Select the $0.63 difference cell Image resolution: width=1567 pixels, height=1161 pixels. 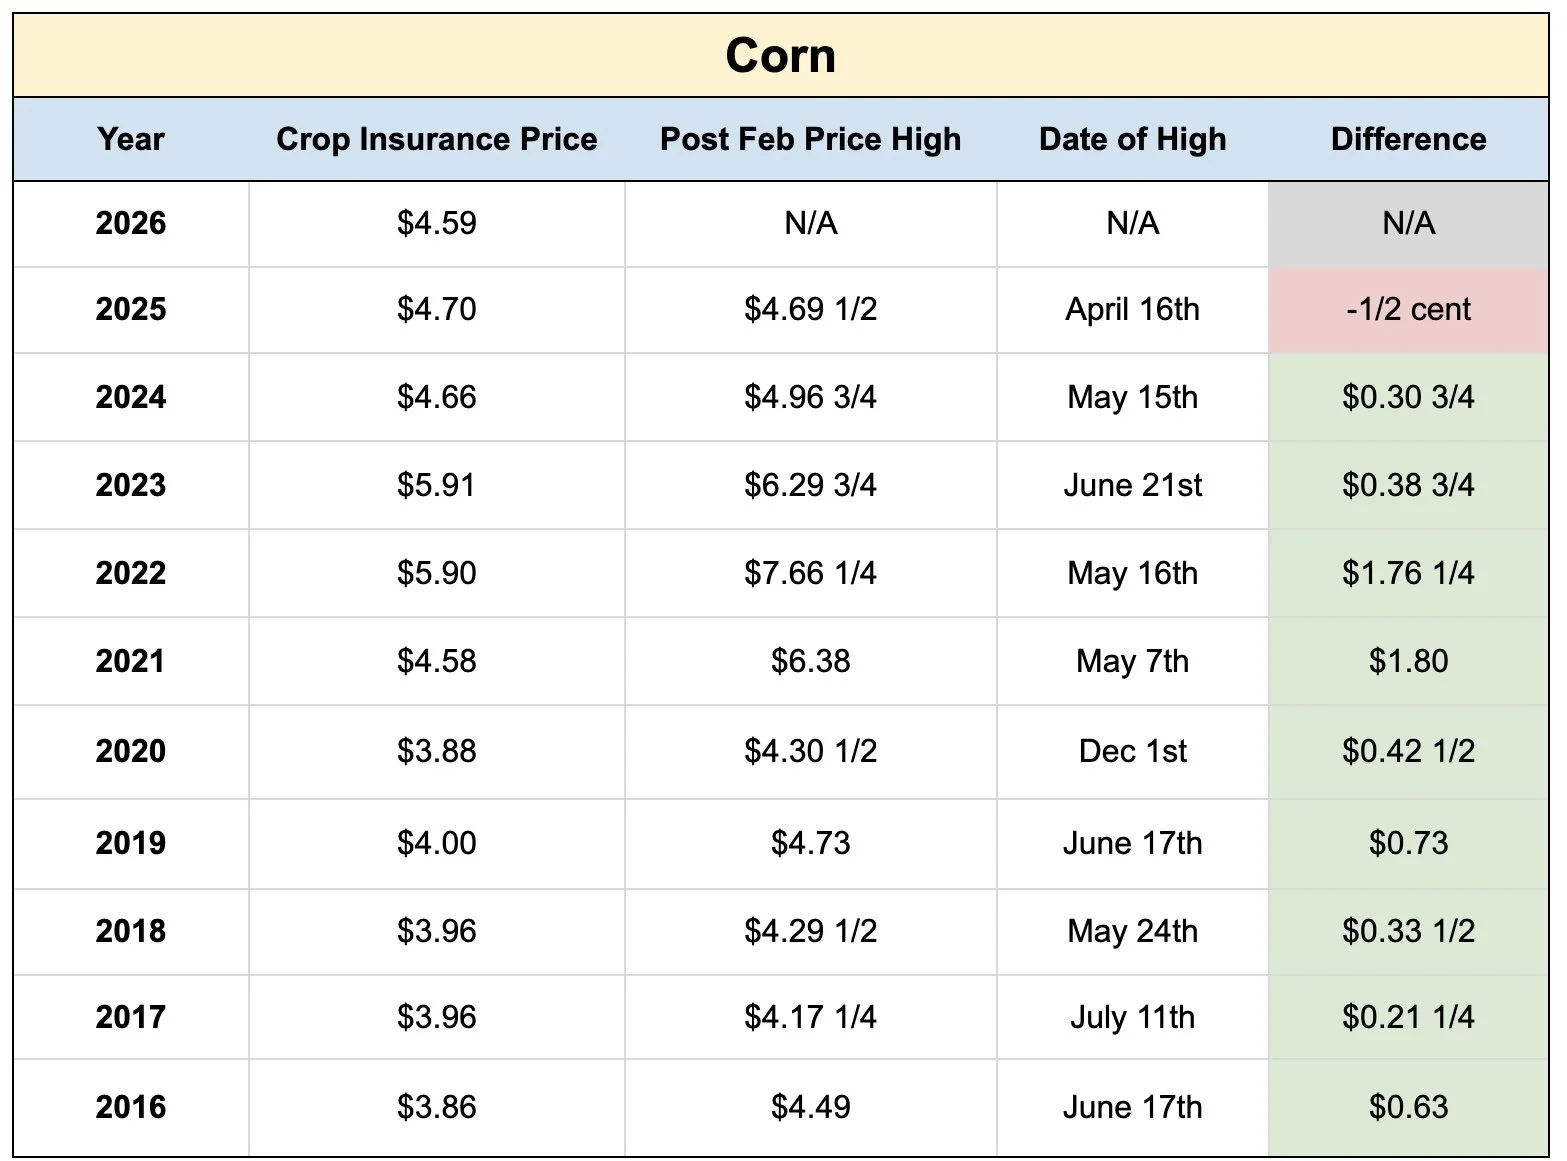coord(1408,1107)
